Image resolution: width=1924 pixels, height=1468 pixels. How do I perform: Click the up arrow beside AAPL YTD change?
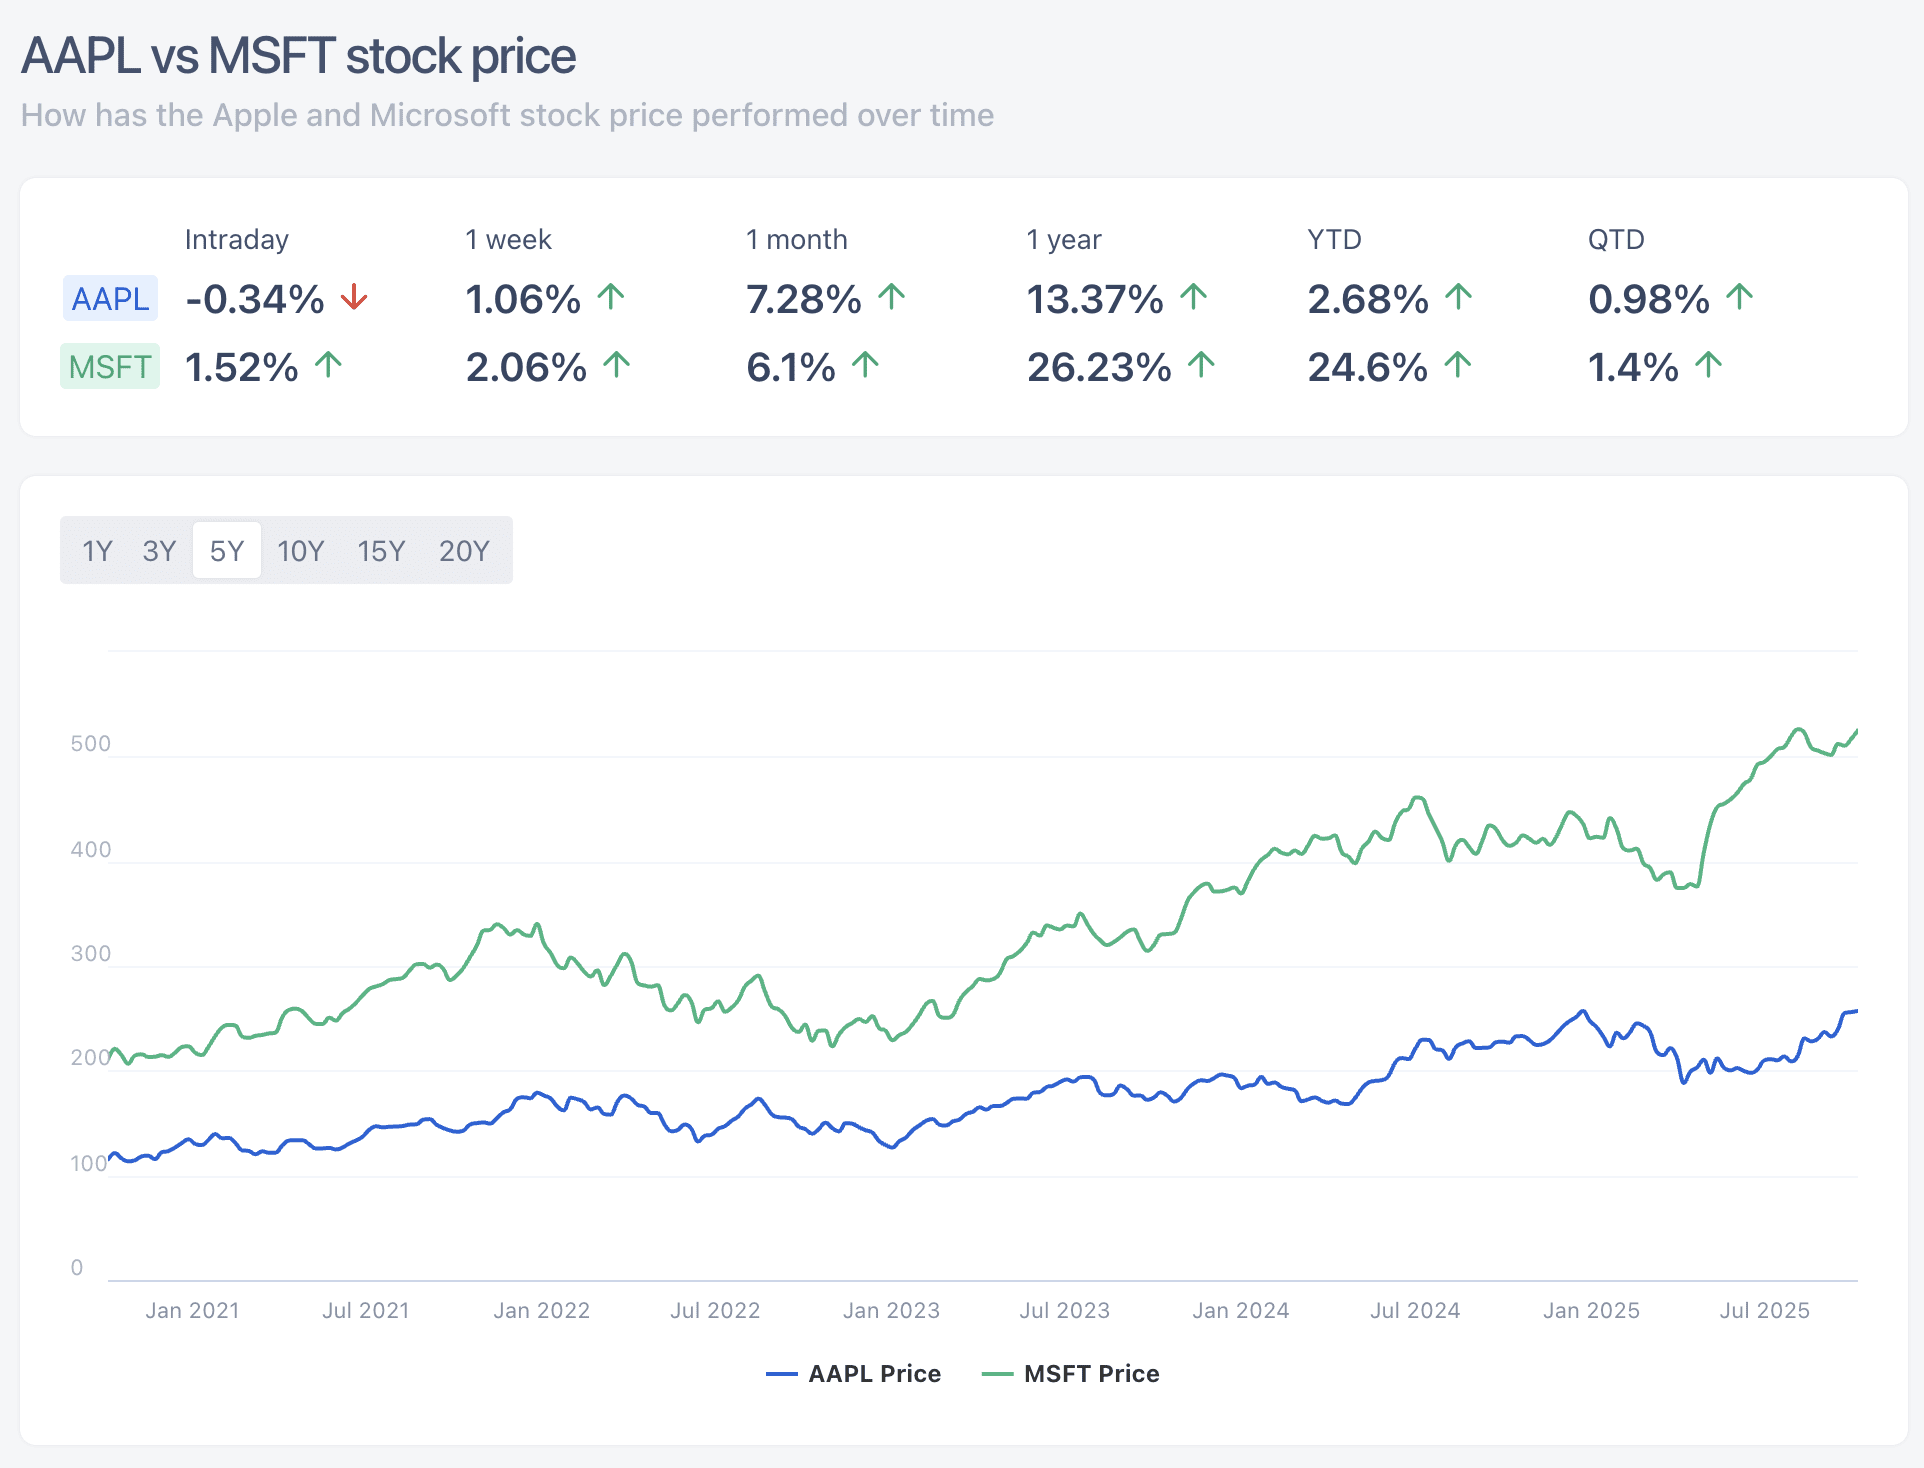tap(1458, 296)
